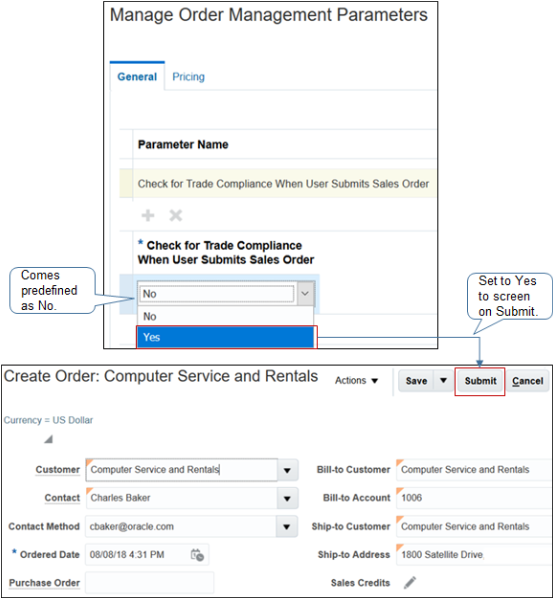Viewport: 554px width, 599px height.
Task: Click the Cancel button
Action: (528, 381)
